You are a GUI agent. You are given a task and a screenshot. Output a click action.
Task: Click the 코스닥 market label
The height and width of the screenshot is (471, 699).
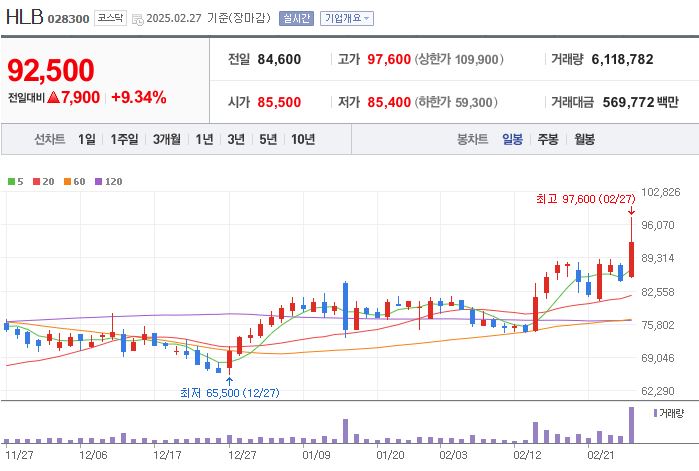click(110, 18)
